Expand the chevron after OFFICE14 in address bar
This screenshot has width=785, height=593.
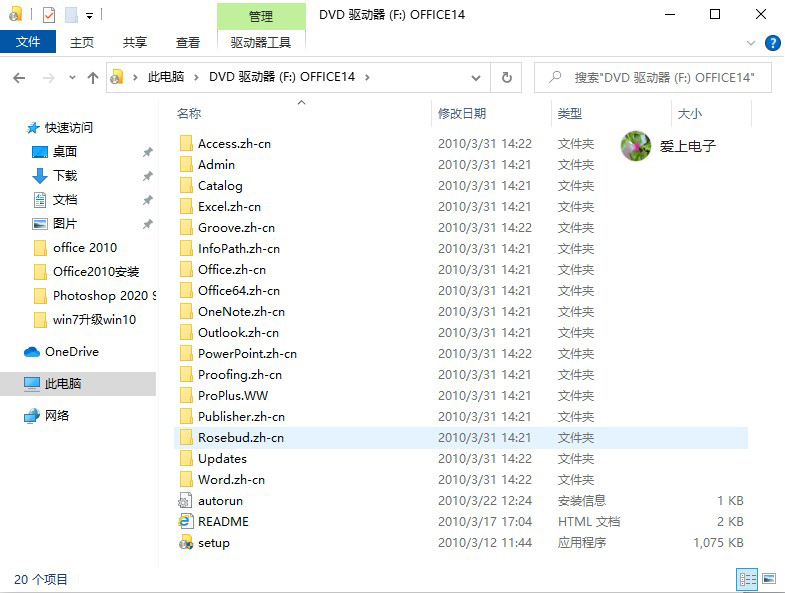pyautogui.click(x=367, y=77)
